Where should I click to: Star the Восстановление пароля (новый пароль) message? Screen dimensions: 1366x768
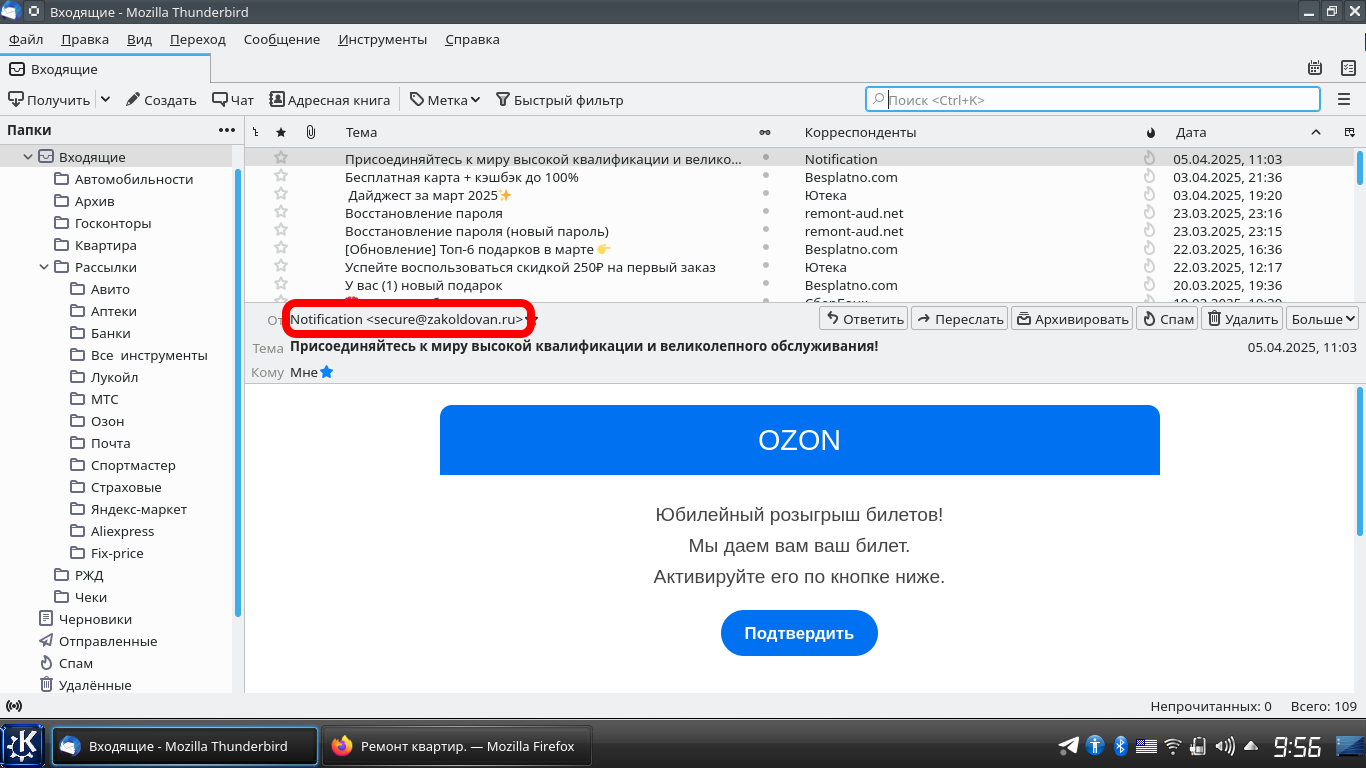[281, 231]
